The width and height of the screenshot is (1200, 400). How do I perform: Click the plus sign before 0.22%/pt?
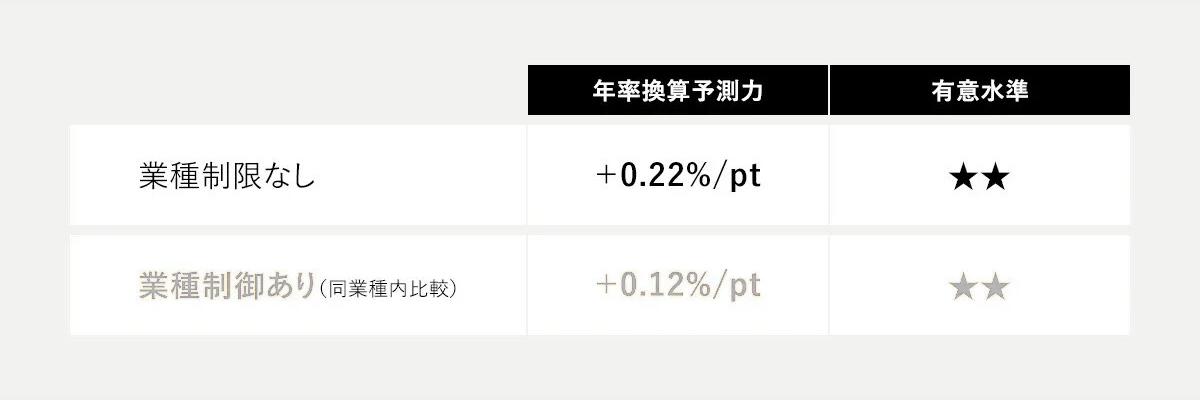606,178
